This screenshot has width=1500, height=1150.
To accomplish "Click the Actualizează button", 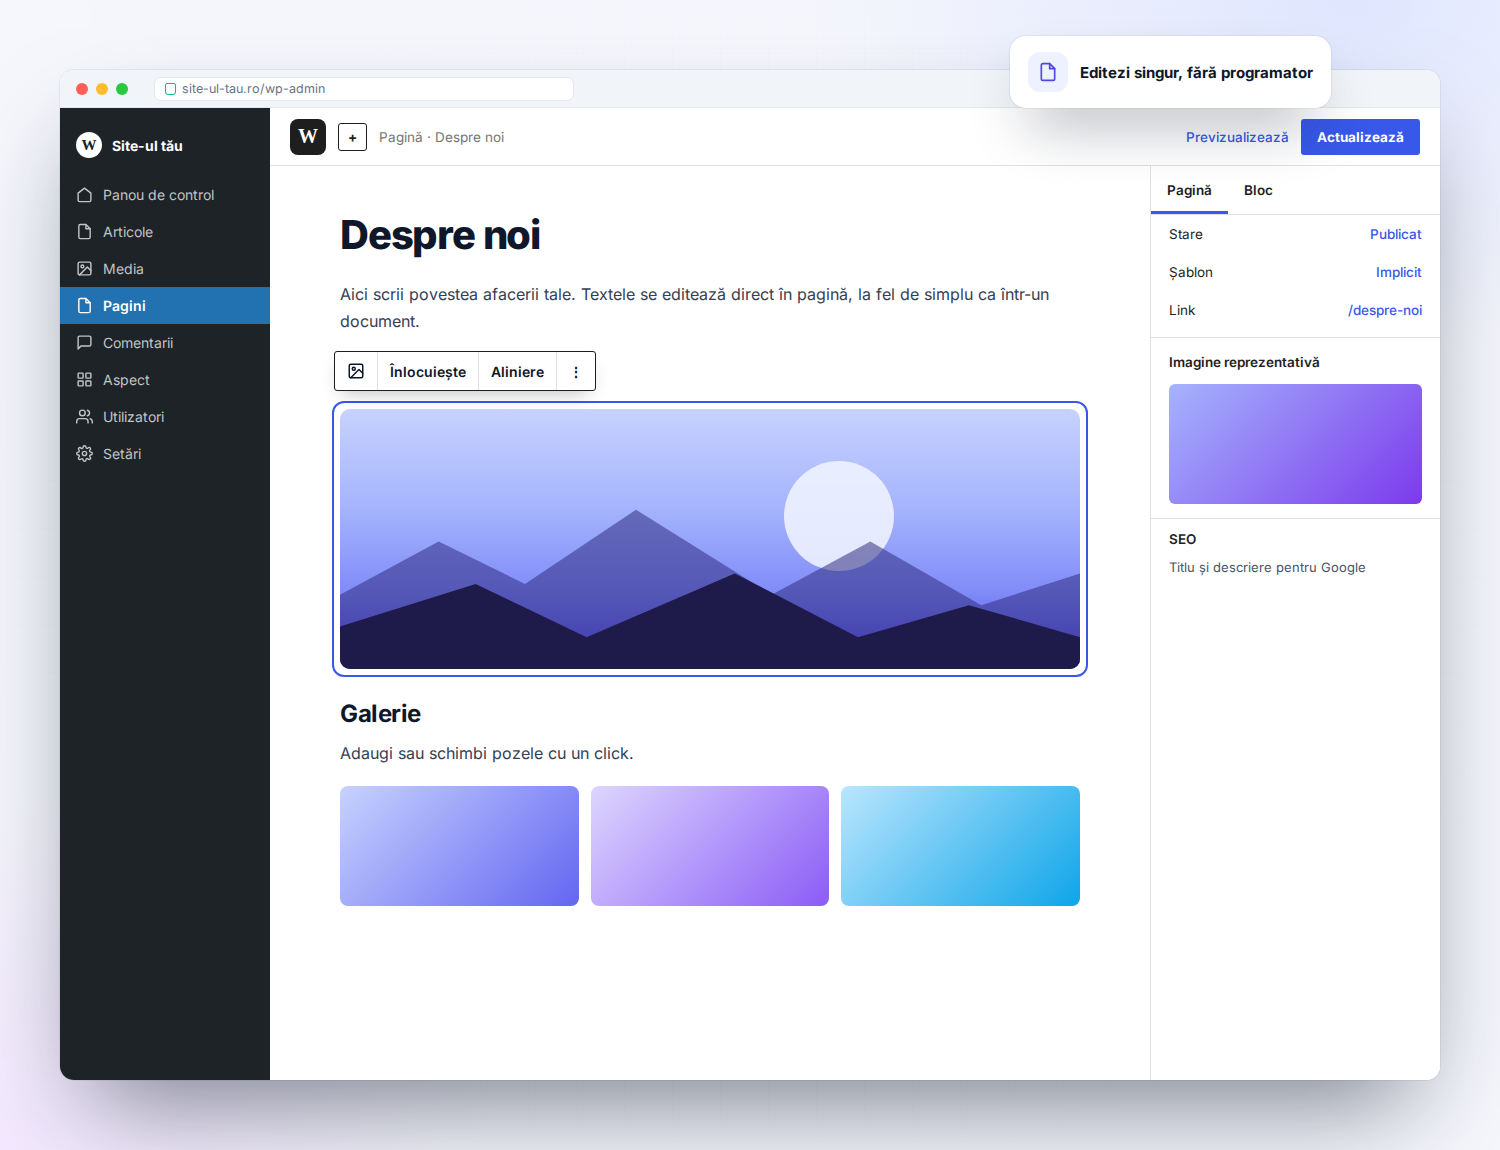I will click(1360, 137).
